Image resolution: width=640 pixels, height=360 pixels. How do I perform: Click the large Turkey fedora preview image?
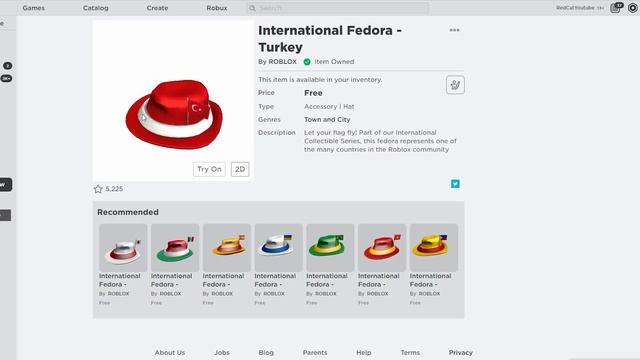(x=173, y=101)
